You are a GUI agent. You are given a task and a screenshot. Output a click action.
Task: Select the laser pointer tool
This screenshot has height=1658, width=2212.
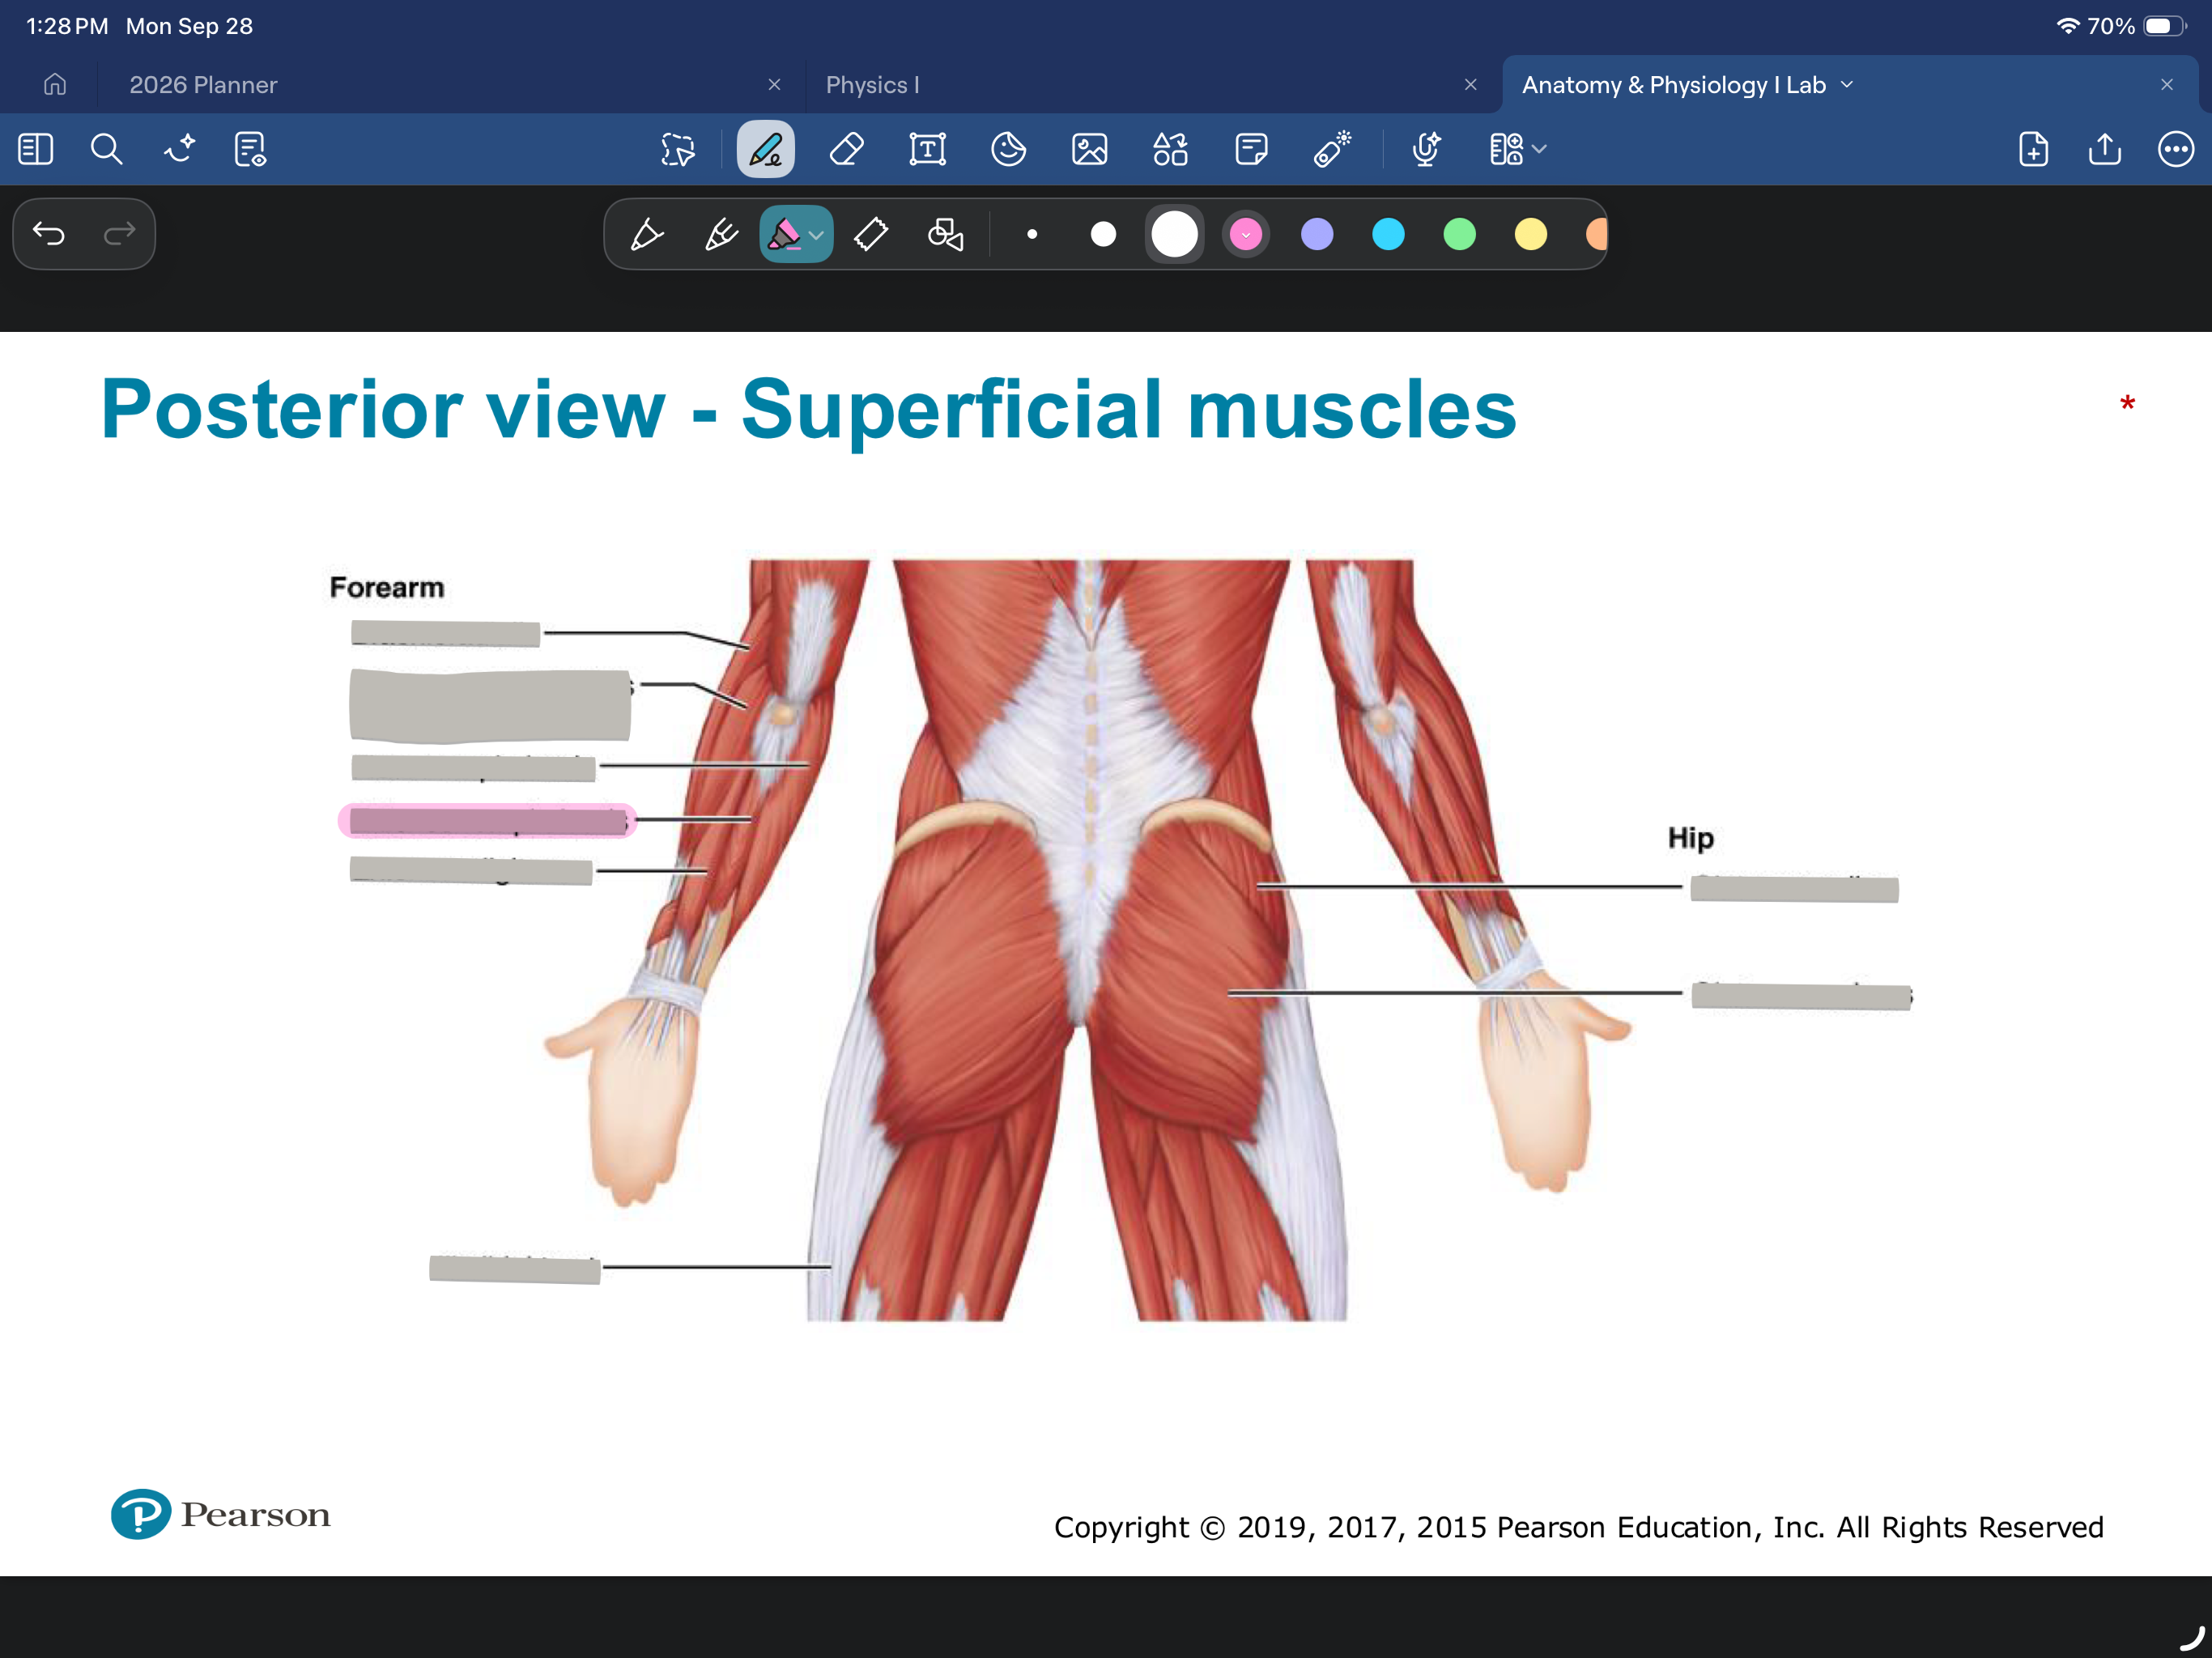[x=1333, y=150]
